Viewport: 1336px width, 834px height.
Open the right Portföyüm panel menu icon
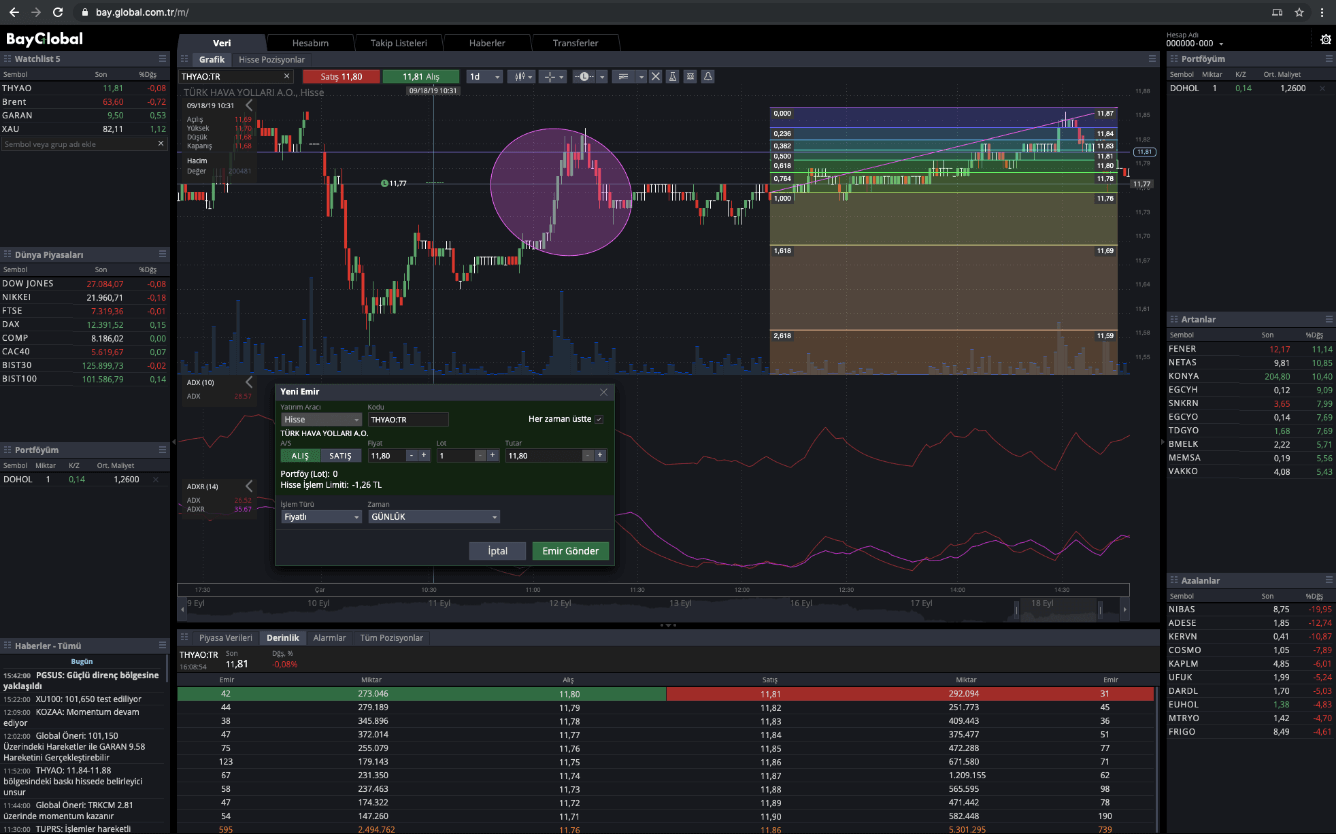1328,59
